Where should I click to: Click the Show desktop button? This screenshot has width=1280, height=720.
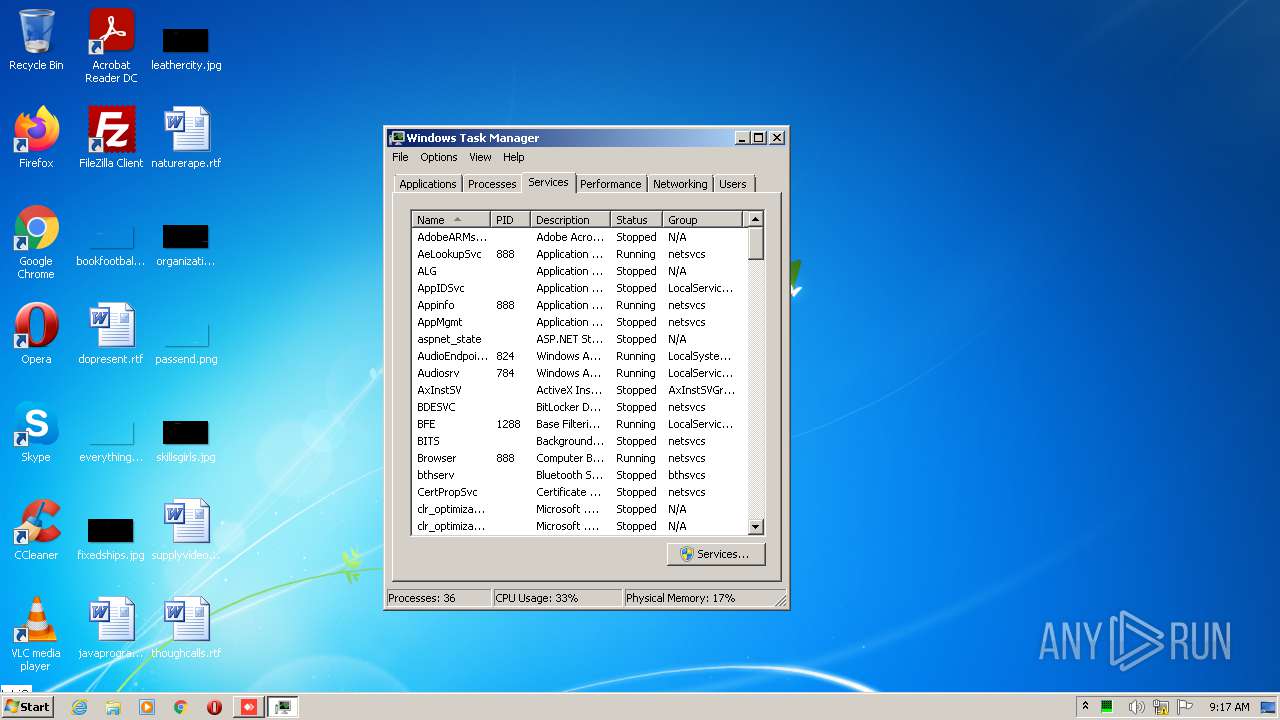click(1269, 707)
